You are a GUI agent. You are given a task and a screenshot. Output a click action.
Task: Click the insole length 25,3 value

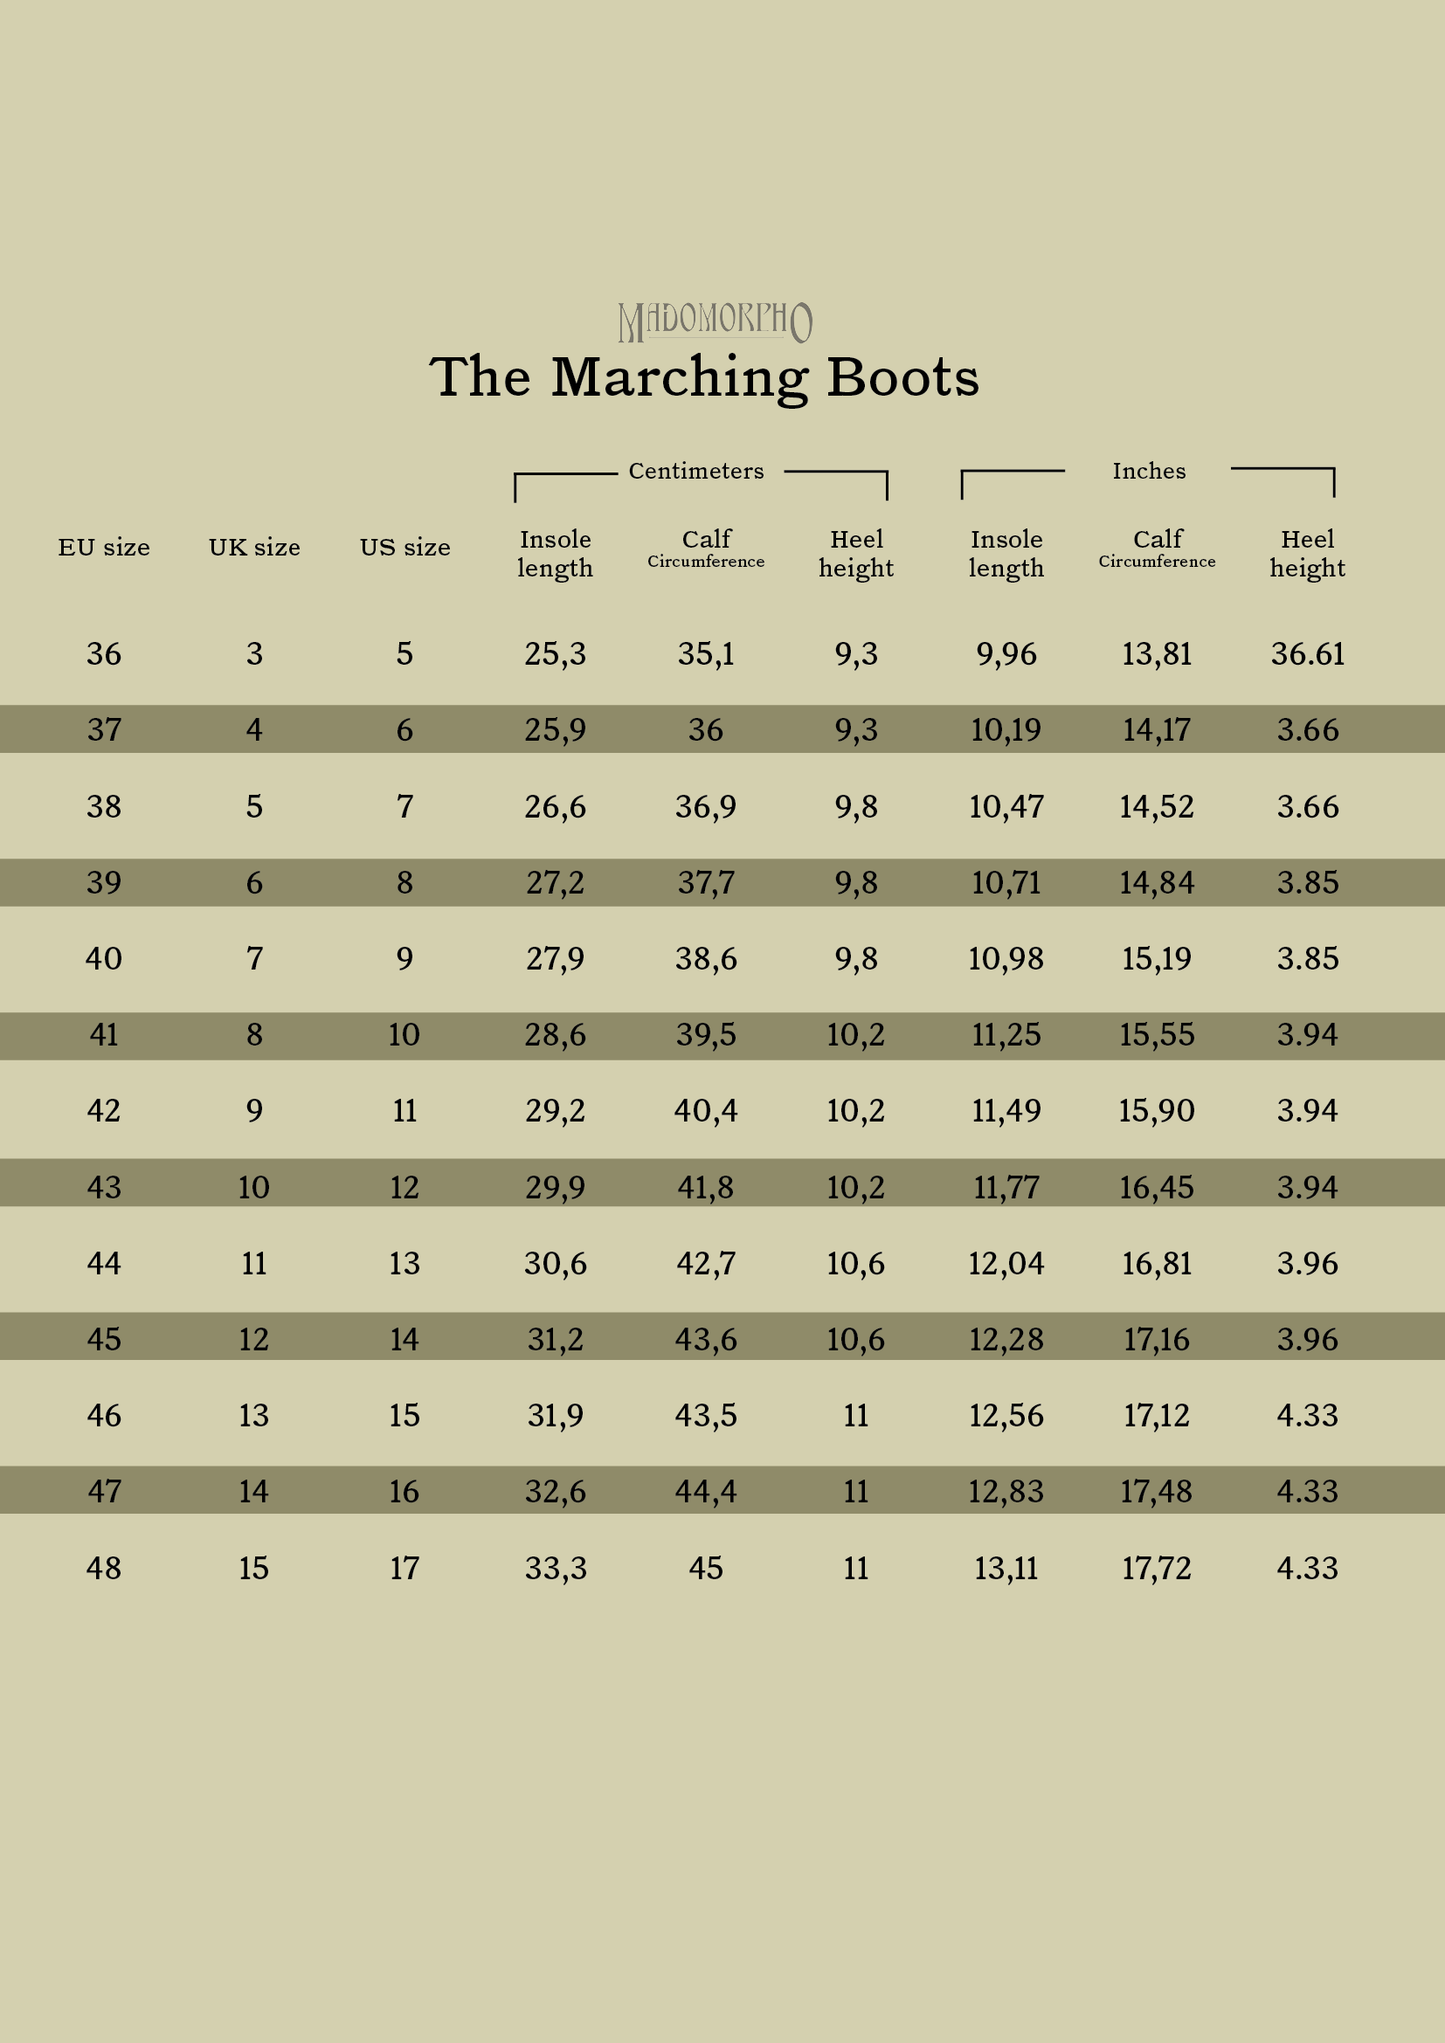[555, 654]
